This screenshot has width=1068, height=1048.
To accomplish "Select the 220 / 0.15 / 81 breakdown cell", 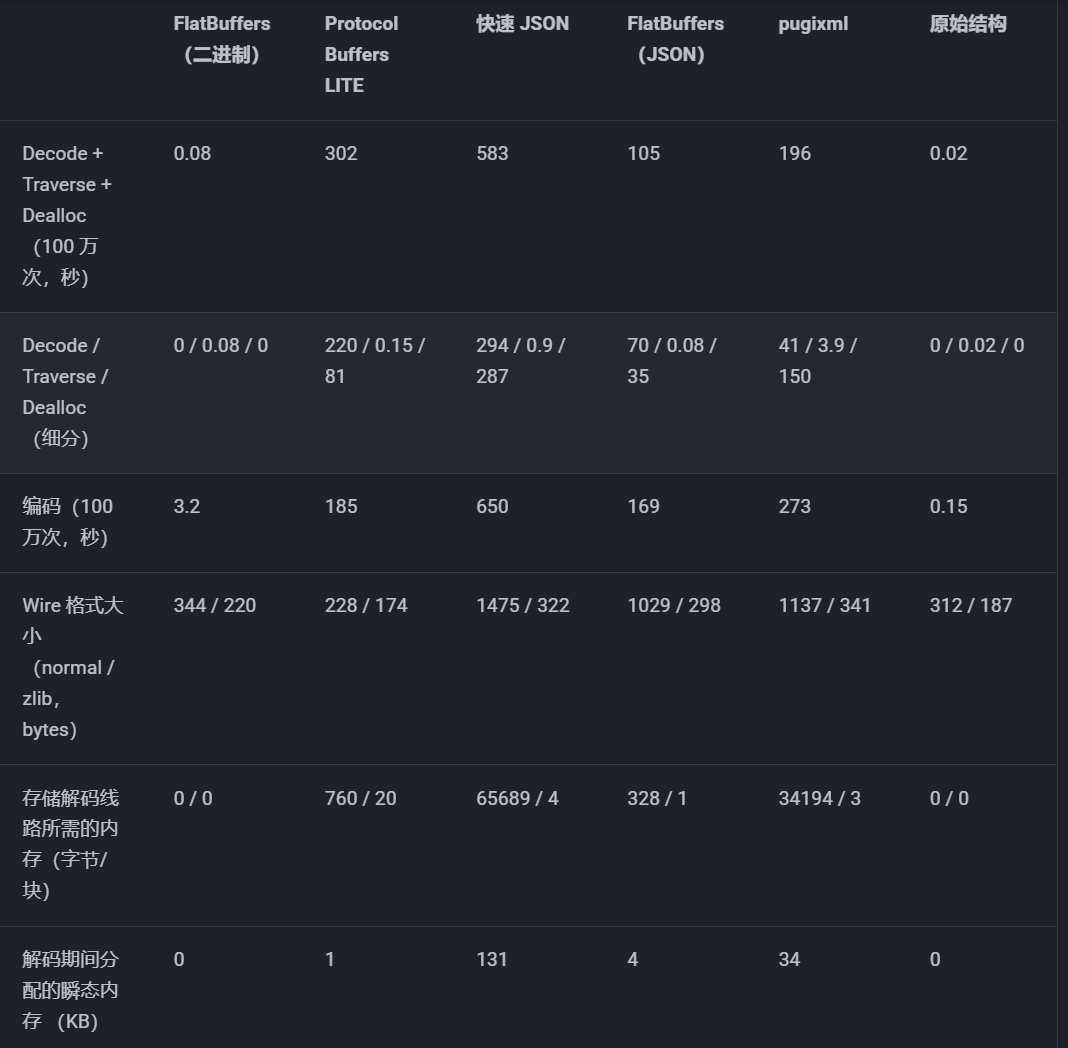I will tap(375, 360).
